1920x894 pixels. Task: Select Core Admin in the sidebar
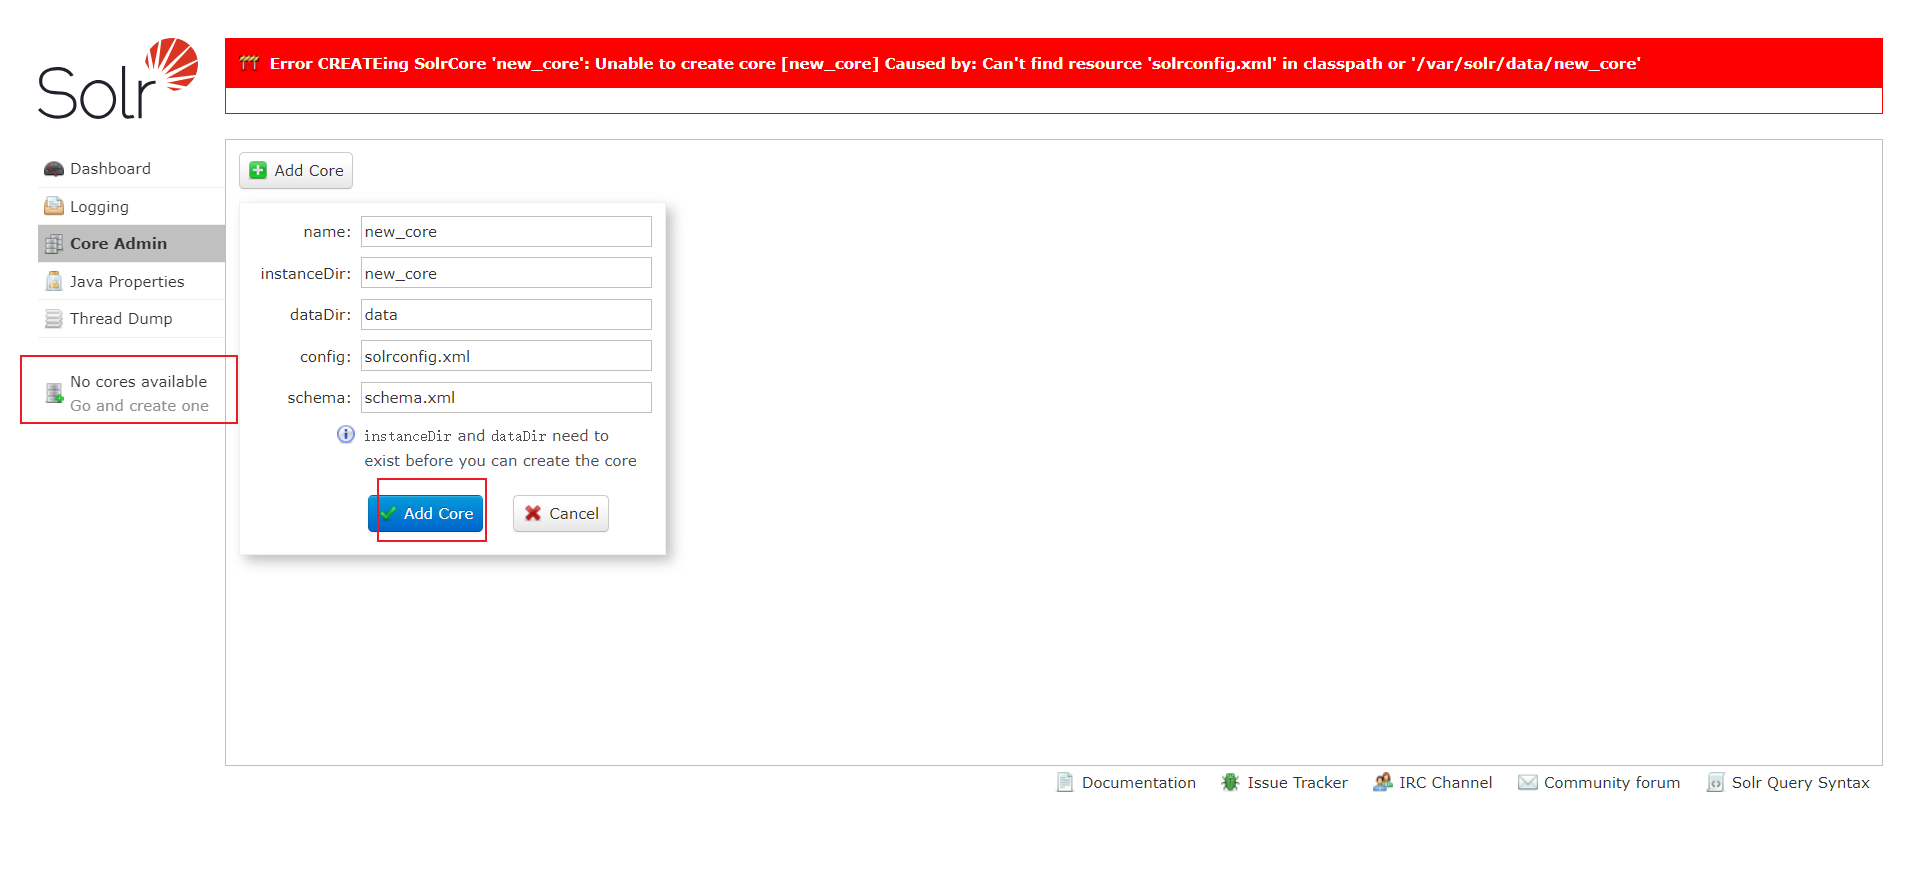[131, 244]
